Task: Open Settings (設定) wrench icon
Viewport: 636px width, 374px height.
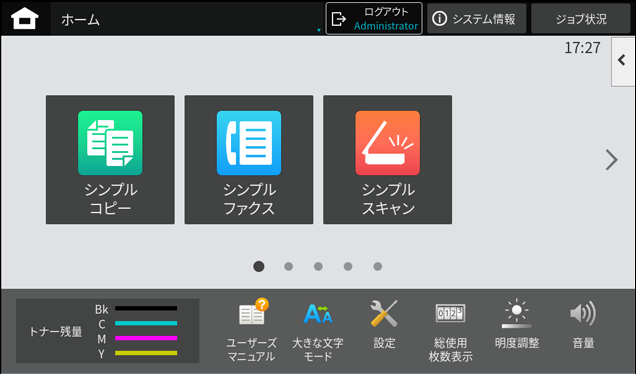Action: (x=384, y=325)
